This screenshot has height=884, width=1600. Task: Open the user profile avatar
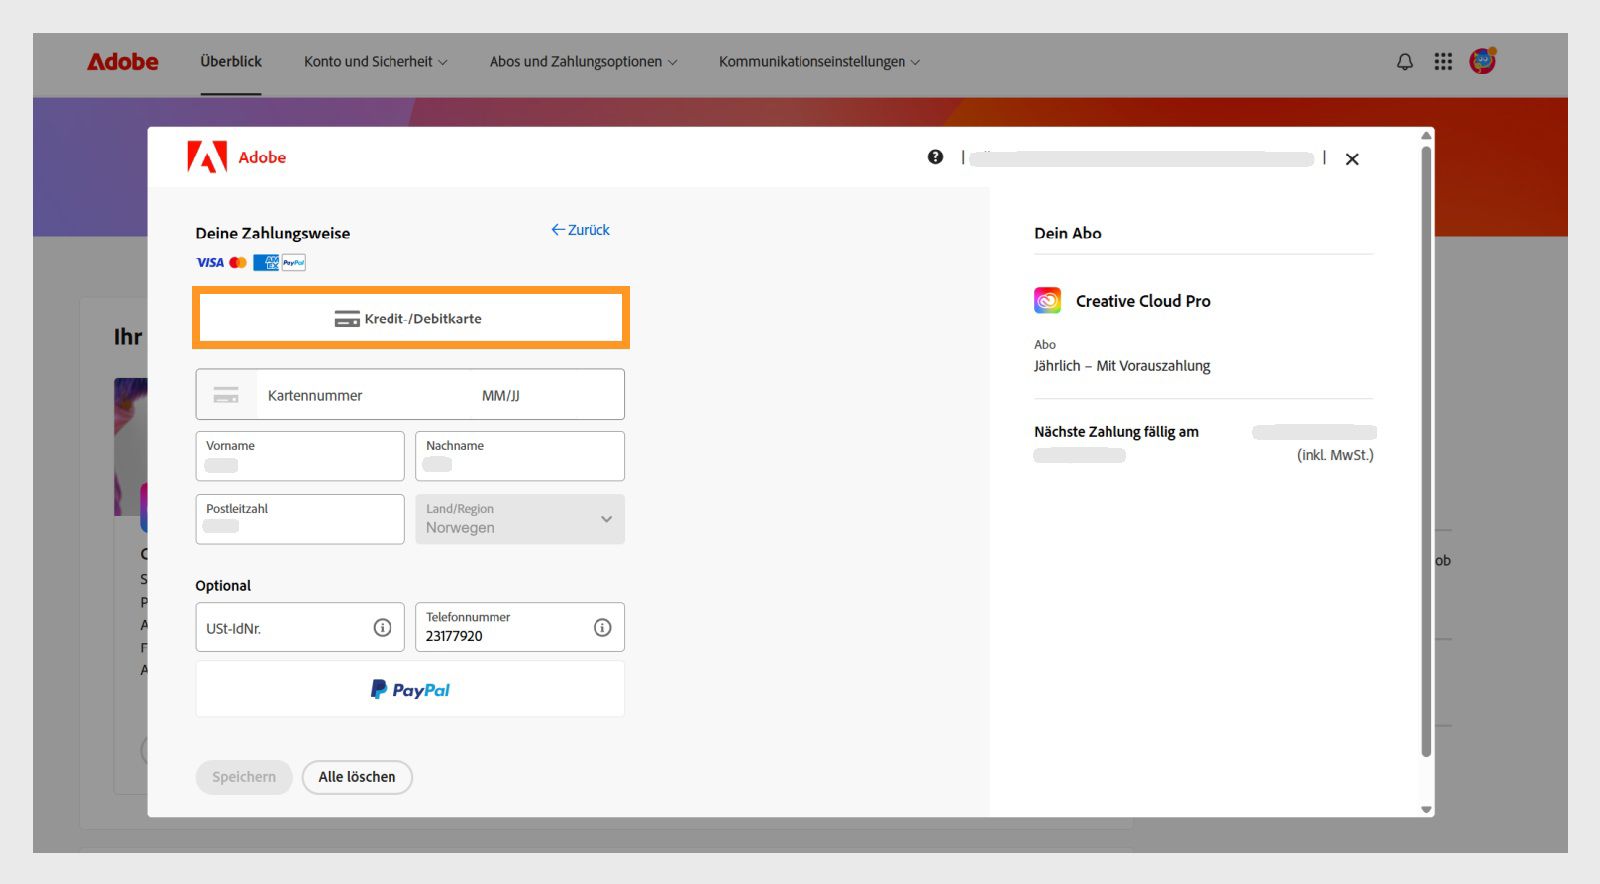click(1482, 61)
